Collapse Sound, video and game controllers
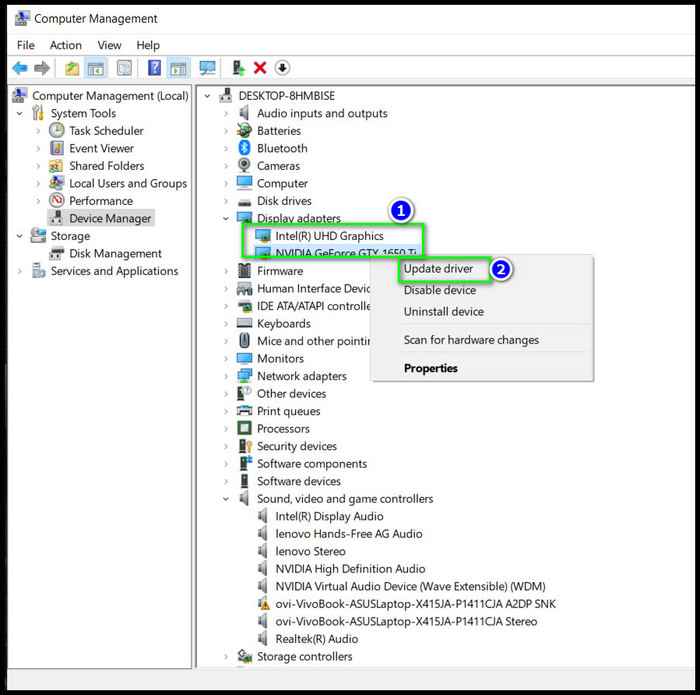 [x=226, y=499]
